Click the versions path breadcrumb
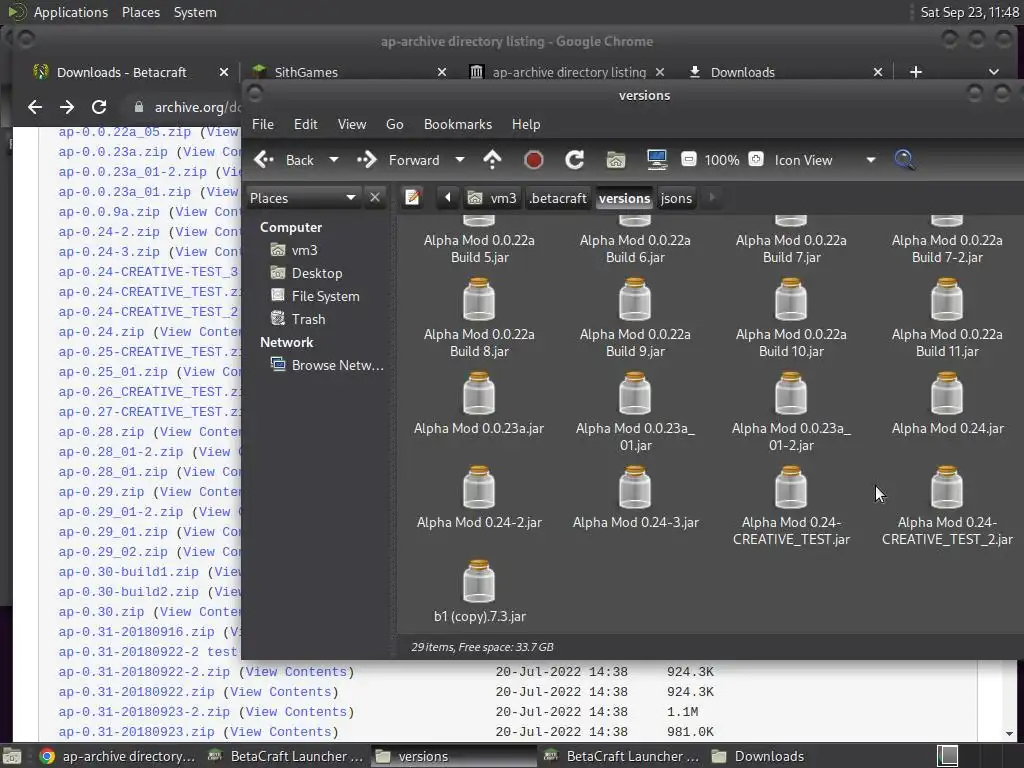Image resolution: width=1024 pixels, height=768 pixels. click(x=624, y=198)
